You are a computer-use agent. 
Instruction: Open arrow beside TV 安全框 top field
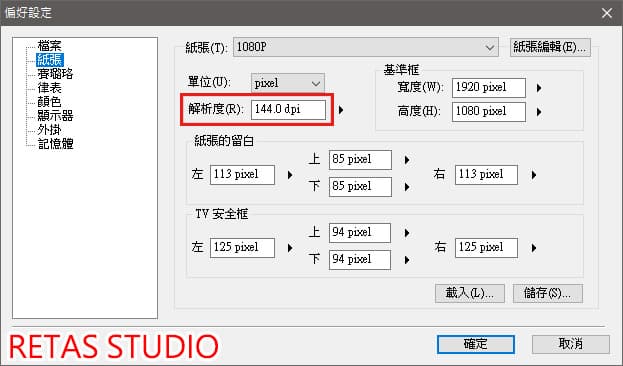coord(406,233)
